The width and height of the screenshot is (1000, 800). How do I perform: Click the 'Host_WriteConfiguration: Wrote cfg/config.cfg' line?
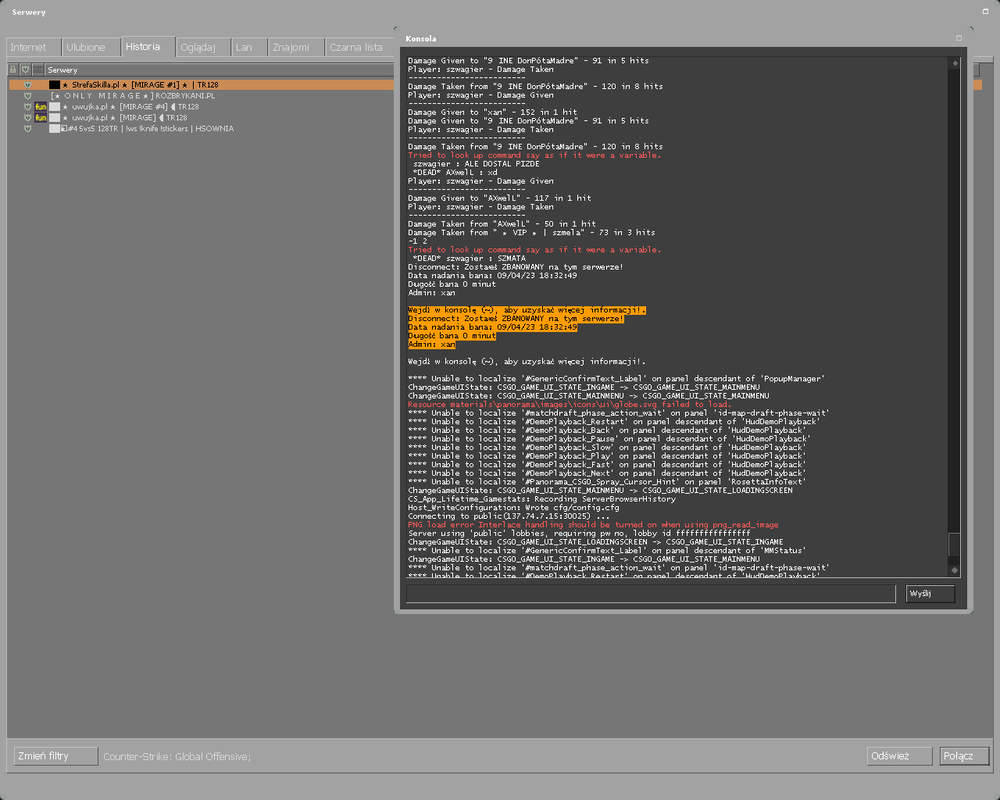(513, 508)
